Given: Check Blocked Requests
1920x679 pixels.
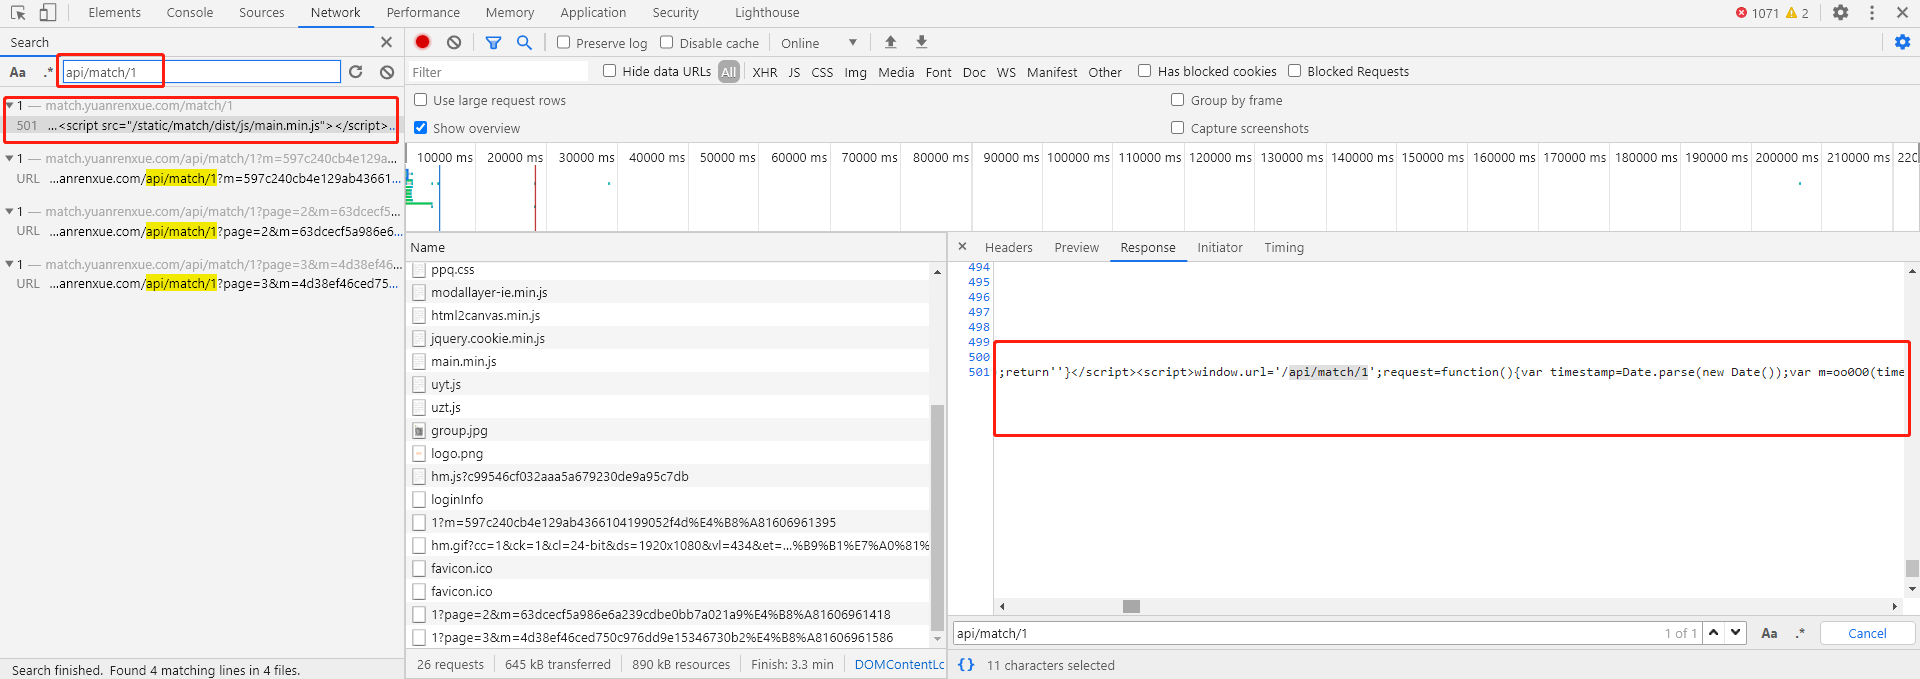Looking at the screenshot, I should click(x=1295, y=71).
